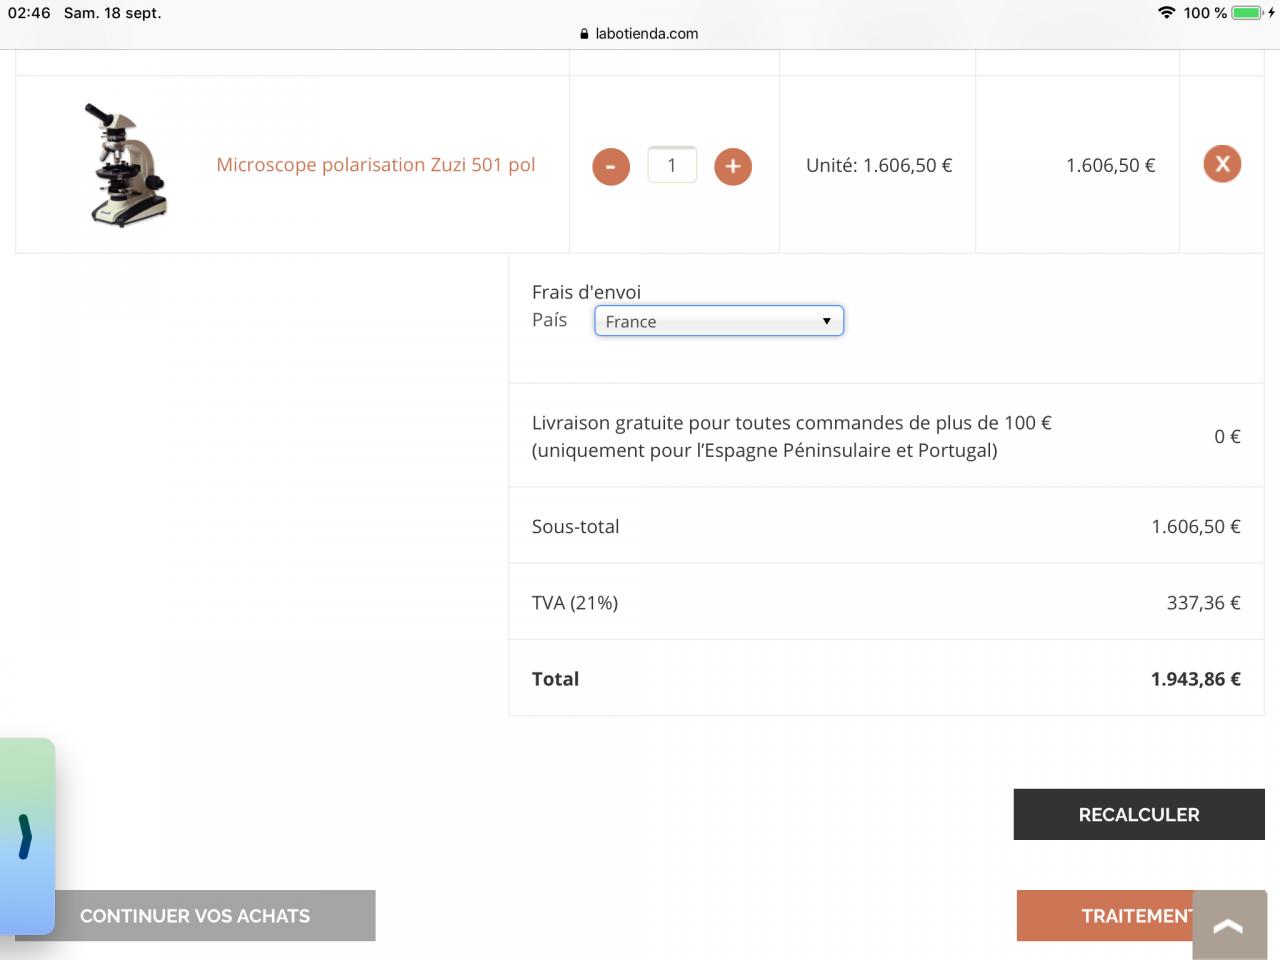Image resolution: width=1280 pixels, height=960 pixels.
Task: Click the microscope product thumbnail
Action: point(125,165)
